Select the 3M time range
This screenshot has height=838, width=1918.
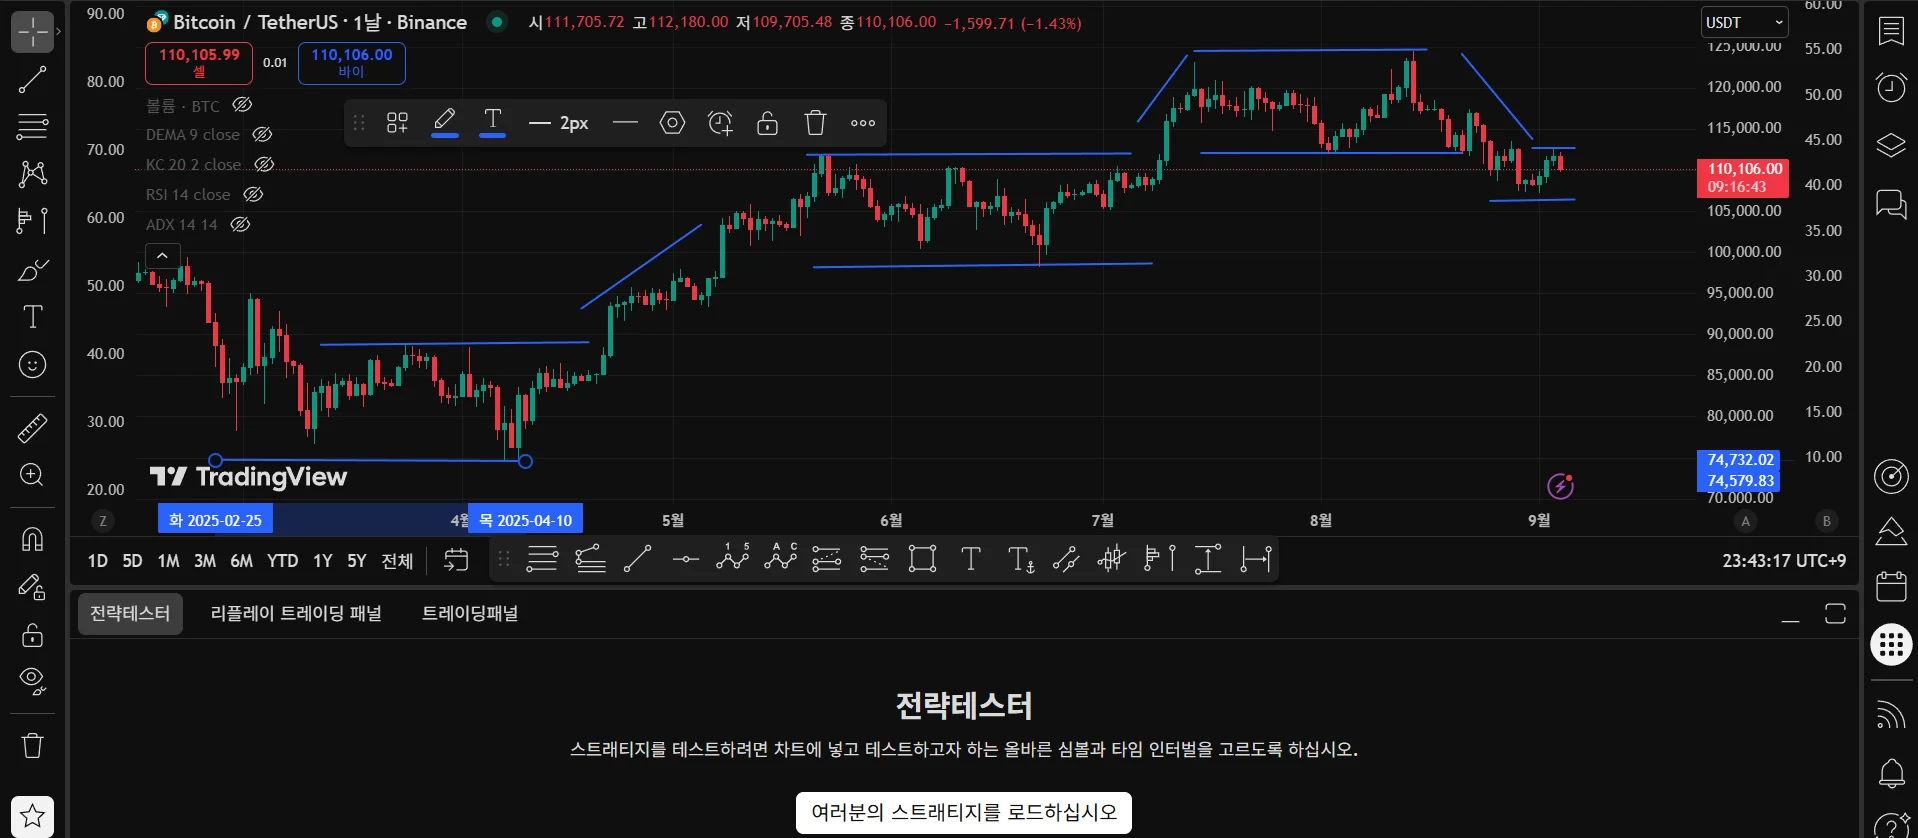(x=205, y=561)
